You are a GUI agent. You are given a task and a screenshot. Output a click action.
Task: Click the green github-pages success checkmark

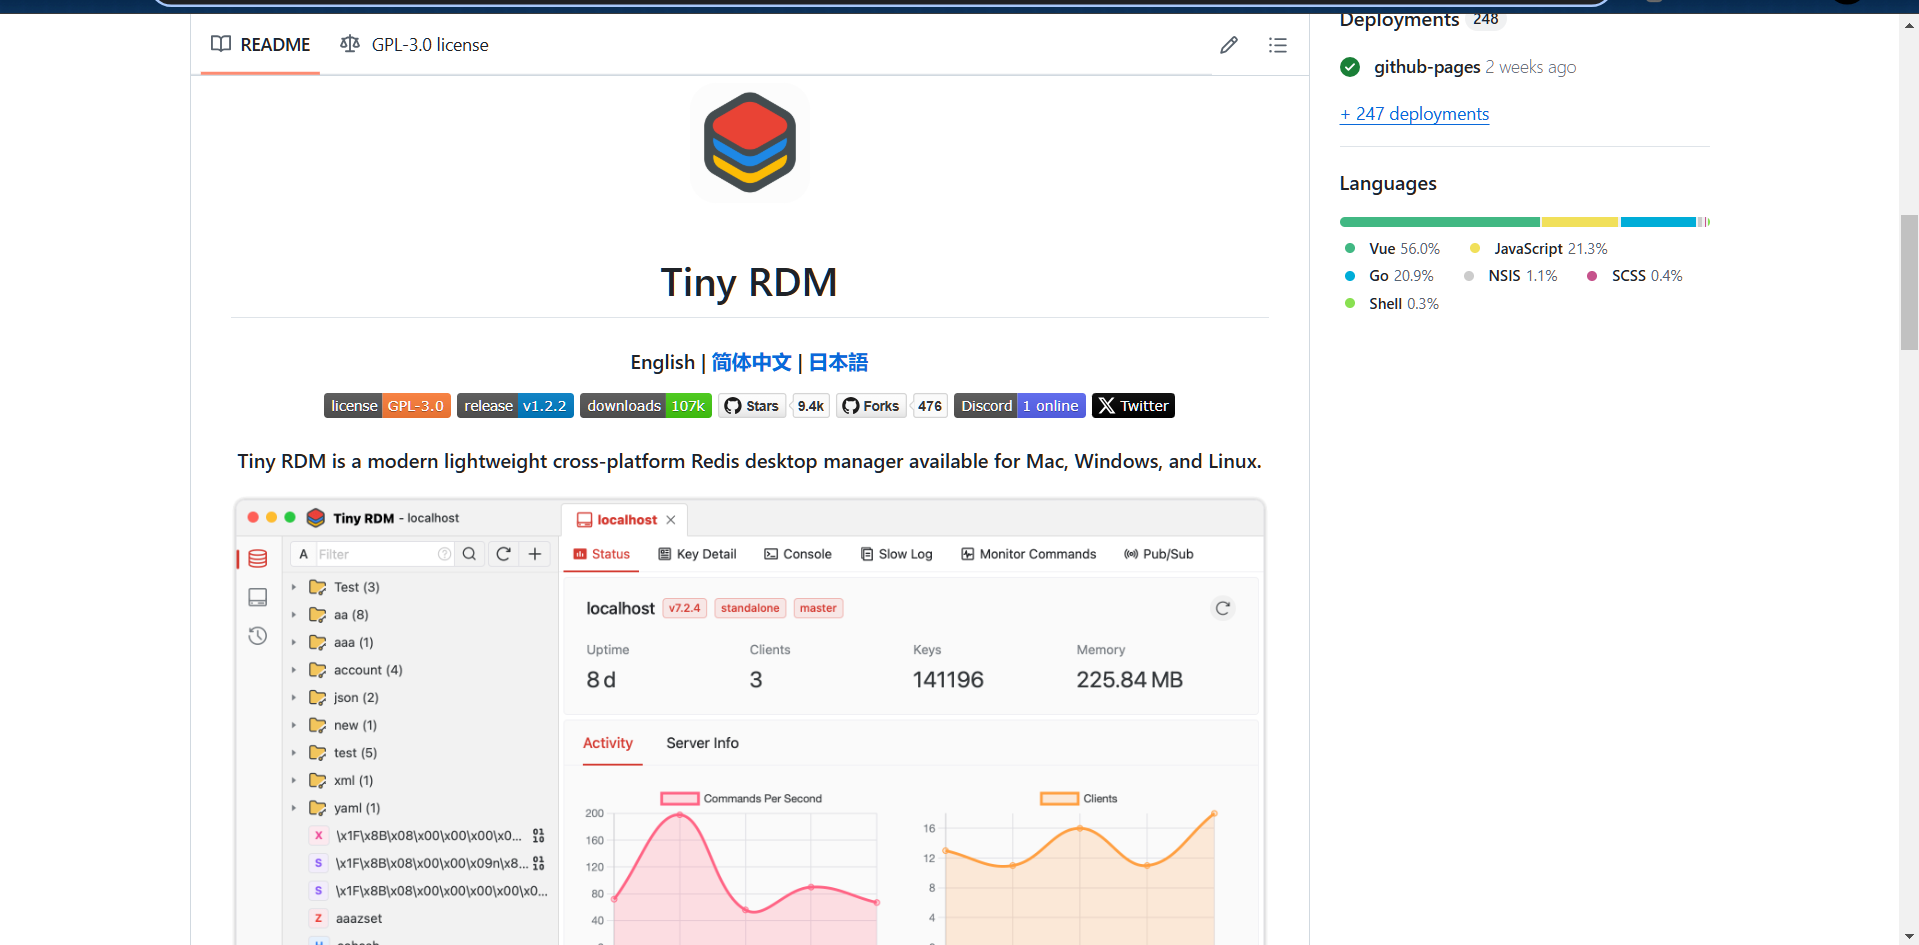tap(1350, 67)
